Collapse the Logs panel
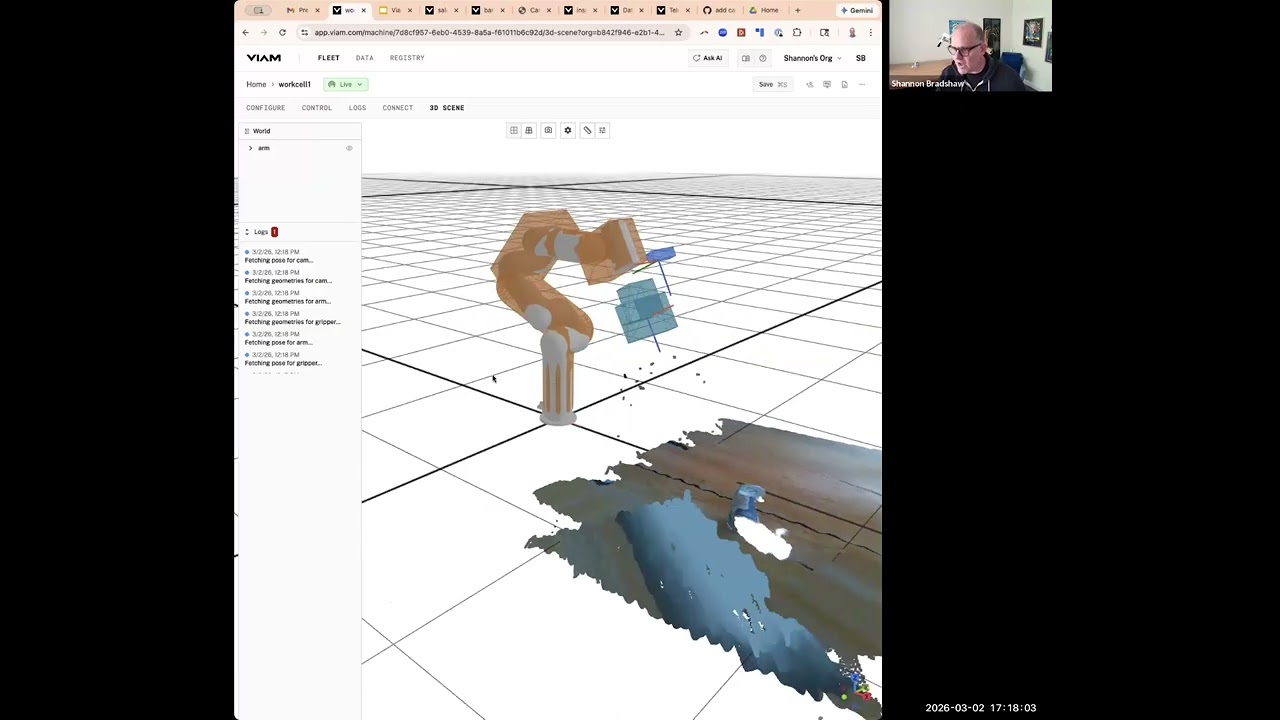This screenshot has height=720, width=1280. pos(247,232)
